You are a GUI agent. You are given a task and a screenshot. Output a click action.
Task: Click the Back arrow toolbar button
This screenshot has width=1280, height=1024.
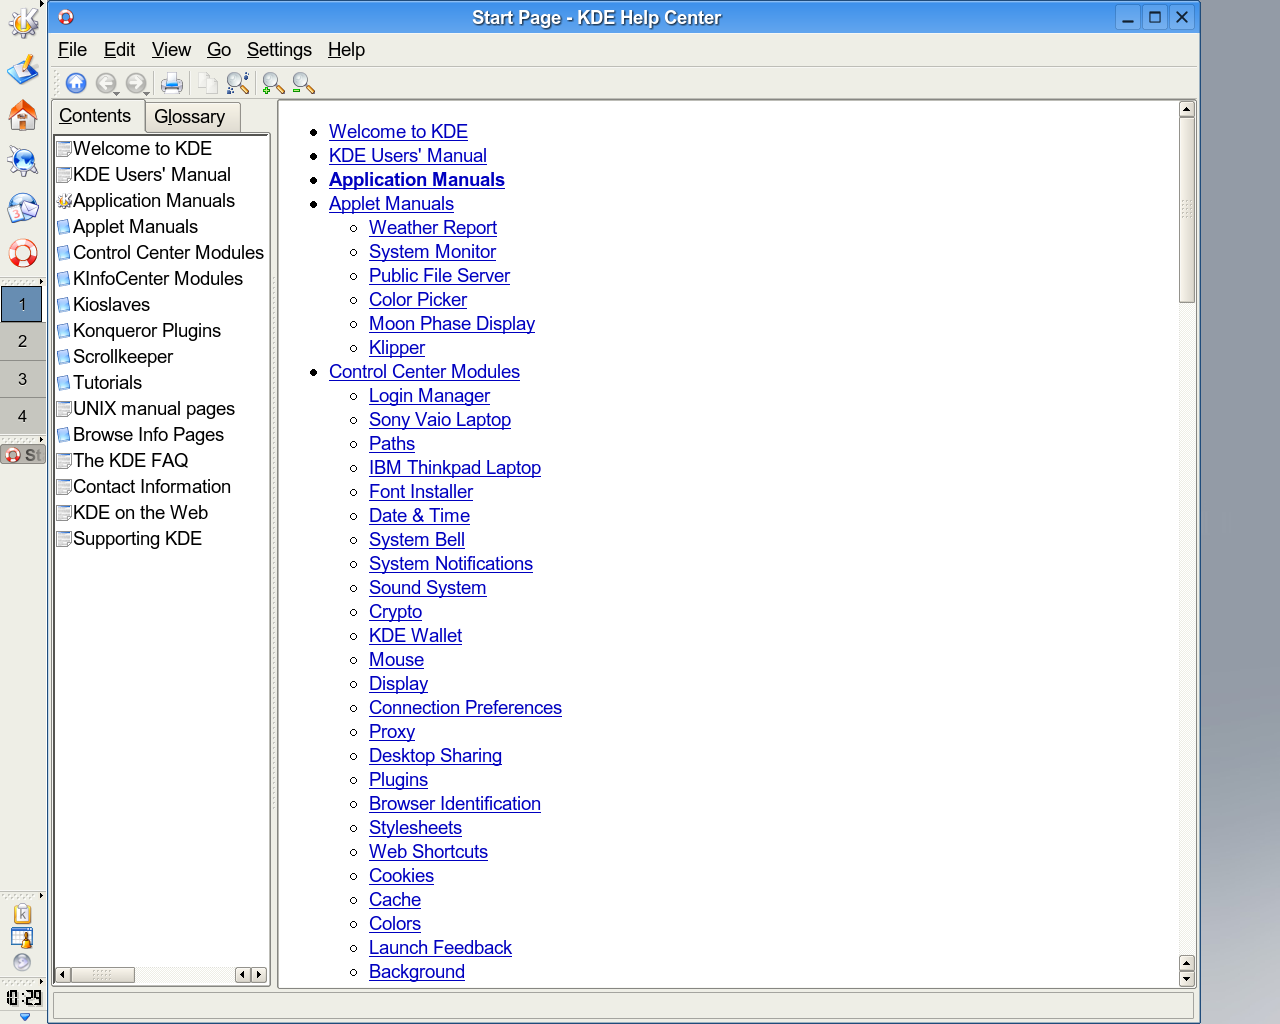105,83
